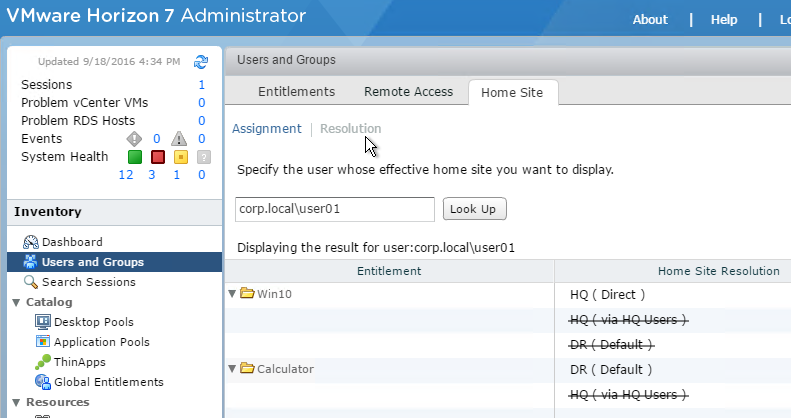Click the red System Health status icon

point(157,157)
